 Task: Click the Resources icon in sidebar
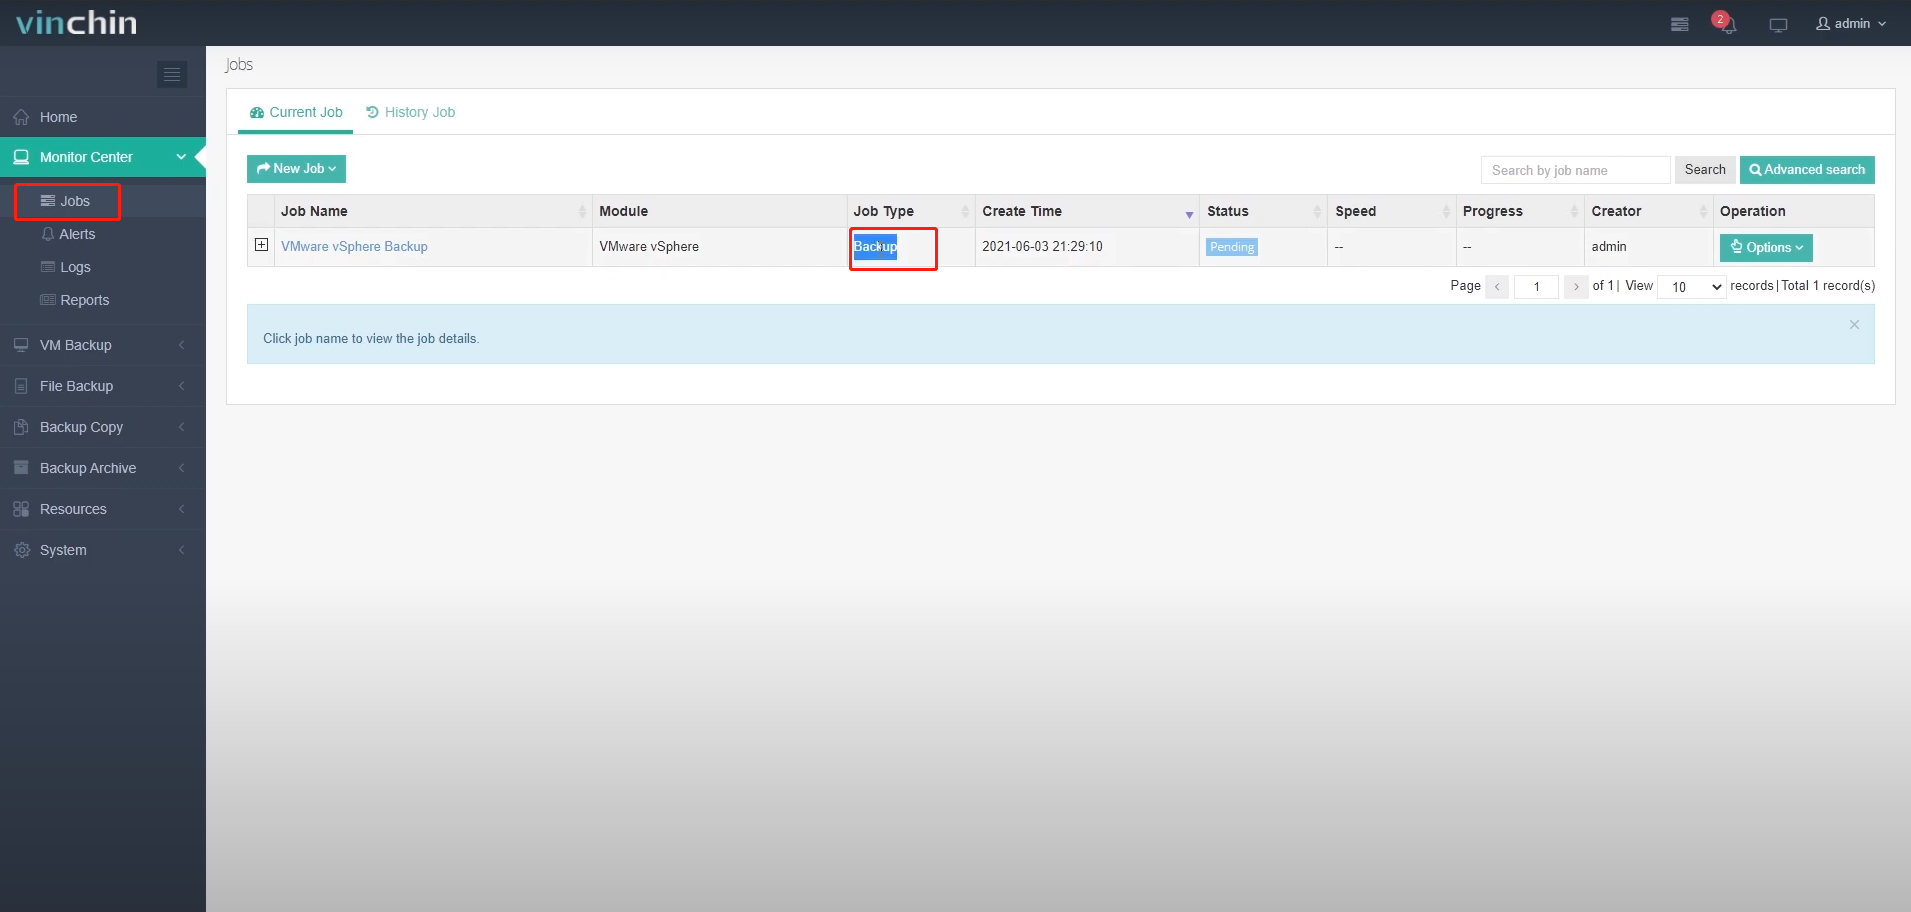pos(21,509)
